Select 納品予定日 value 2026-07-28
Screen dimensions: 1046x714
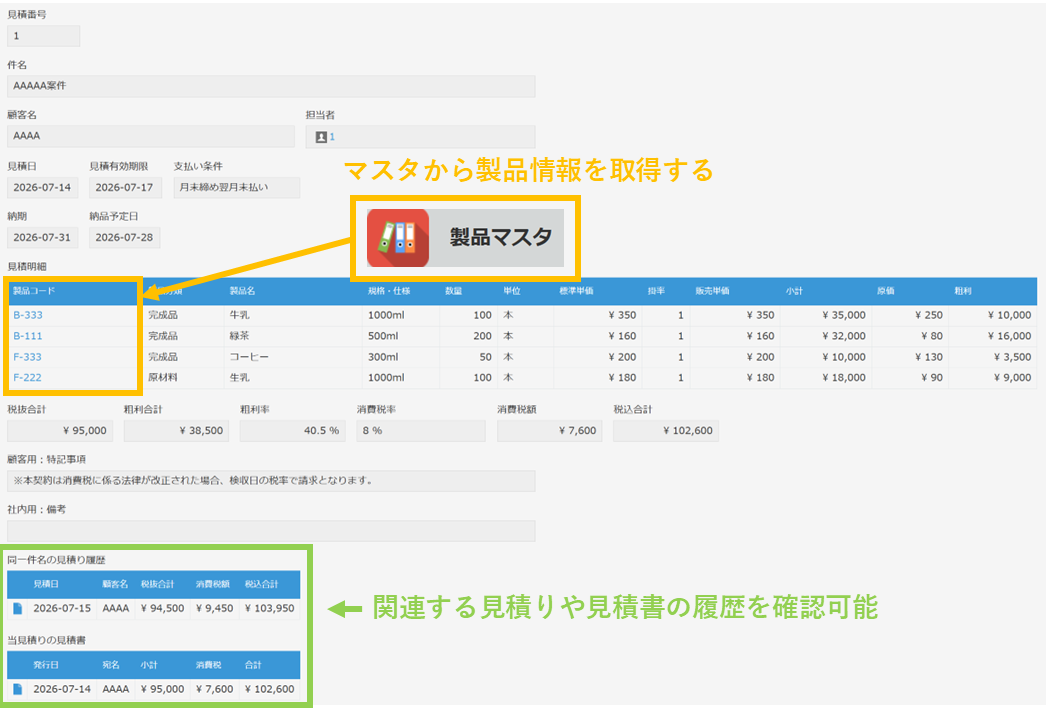[125, 238]
